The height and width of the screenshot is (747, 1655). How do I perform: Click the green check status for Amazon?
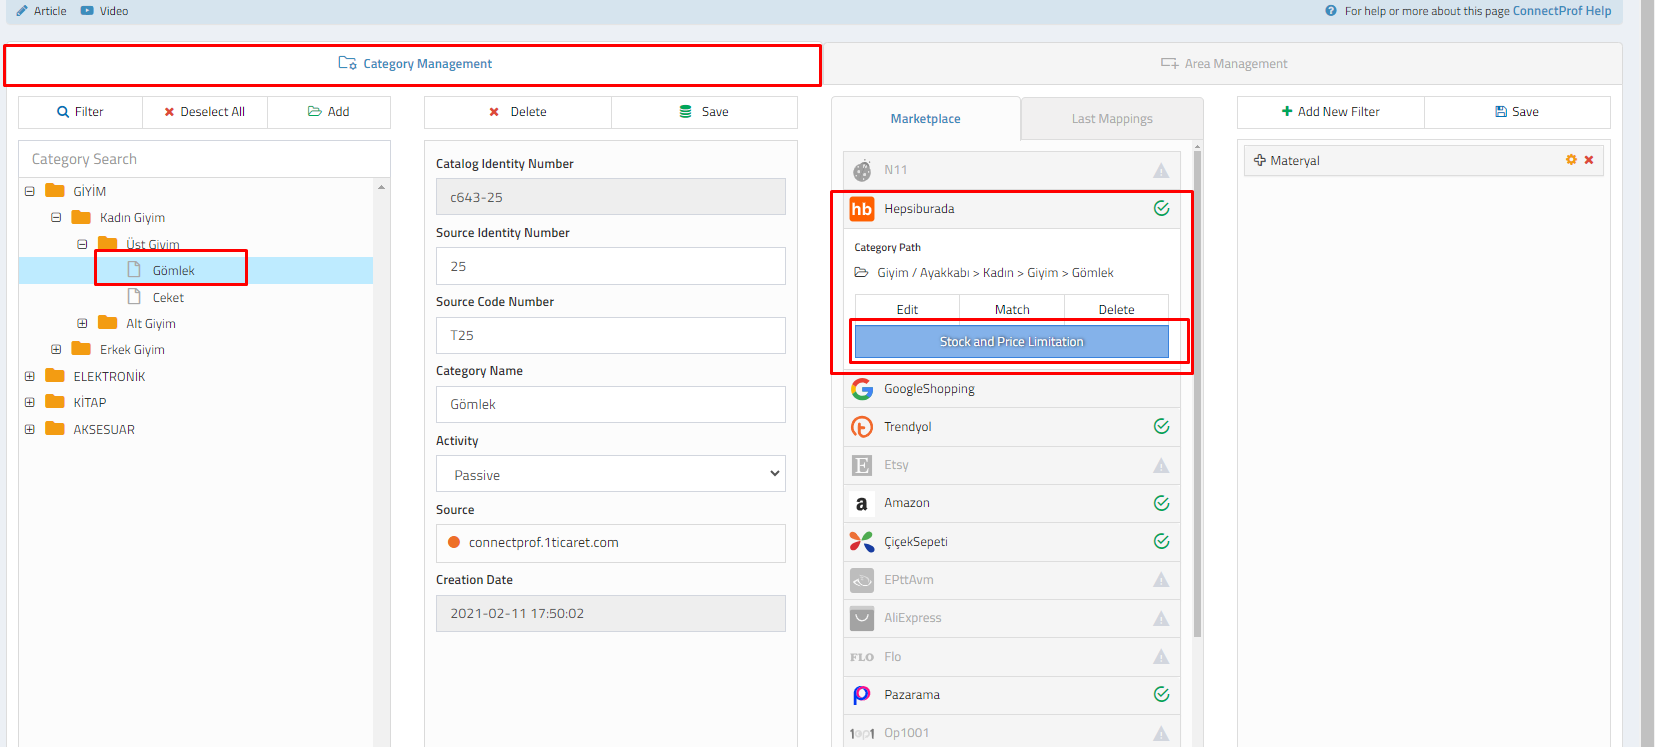1161,503
